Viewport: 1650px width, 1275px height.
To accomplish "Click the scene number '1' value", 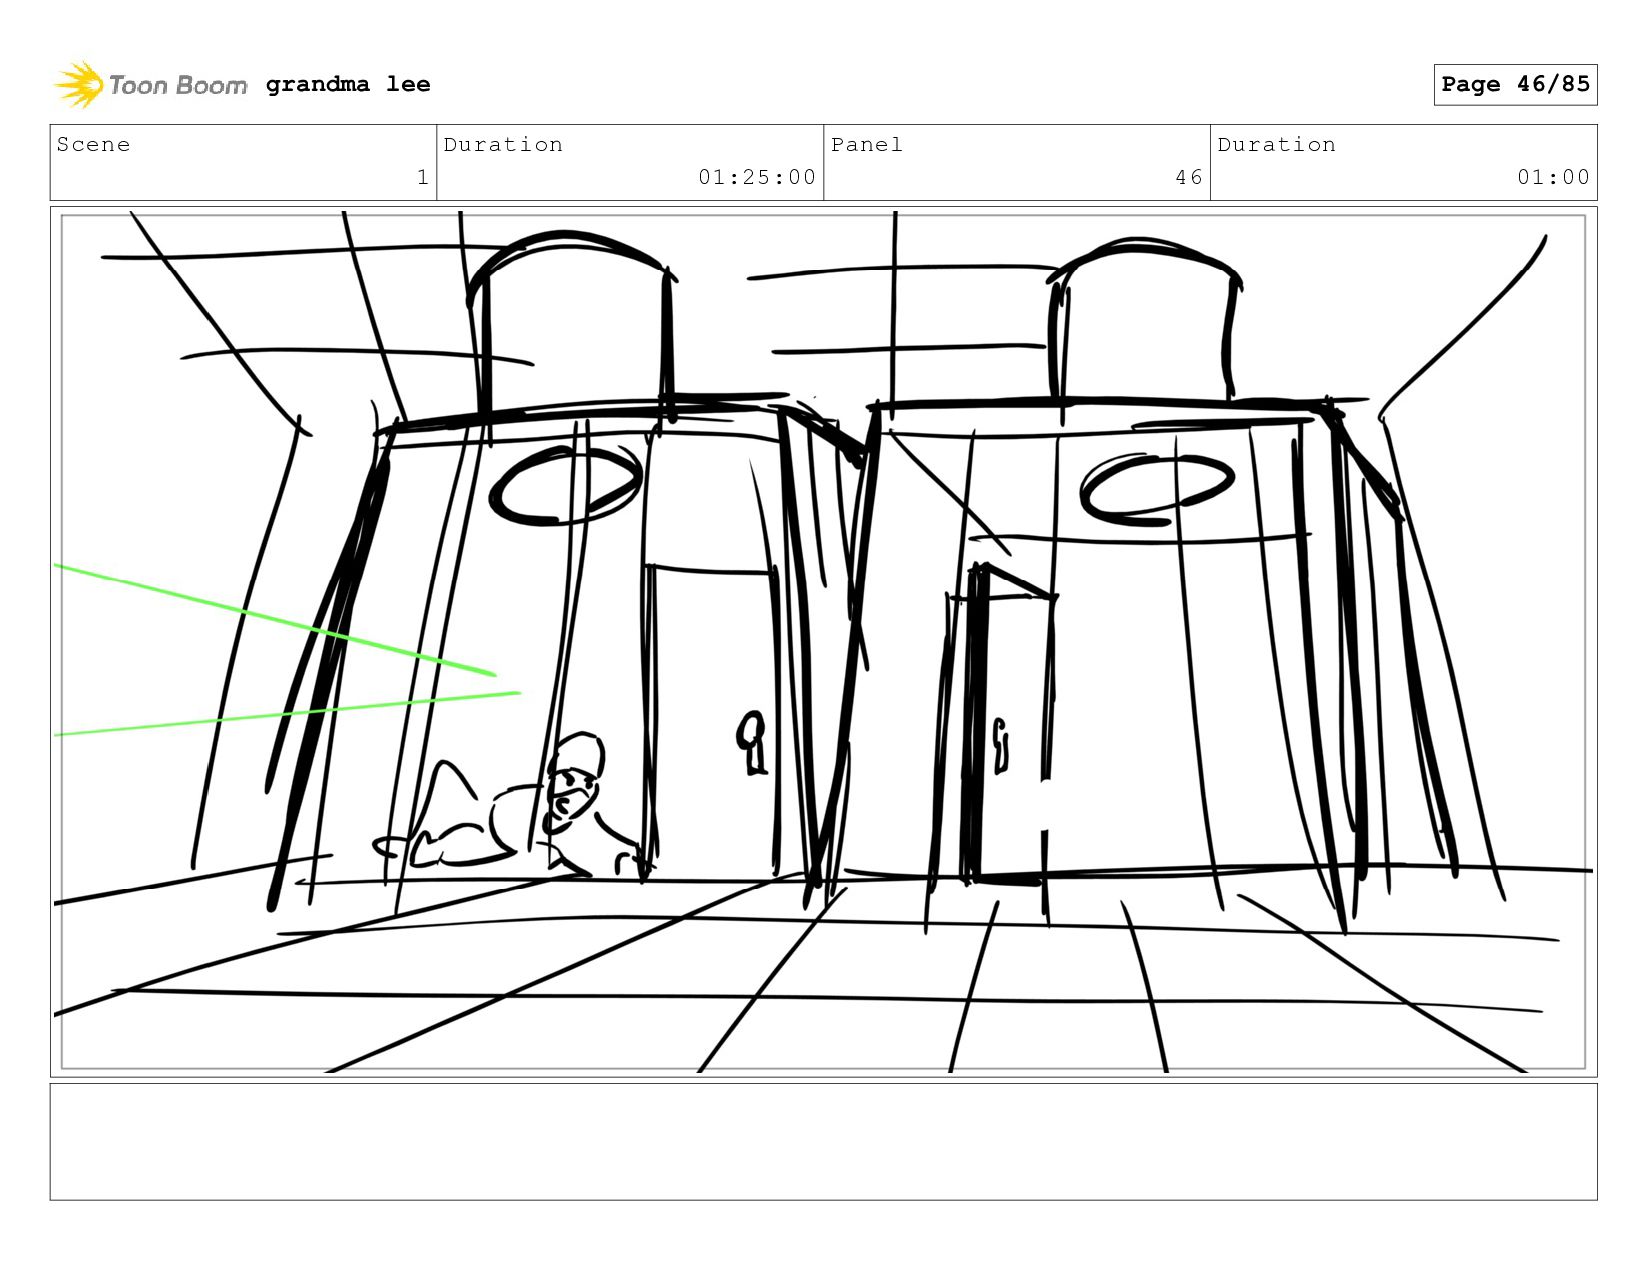I will click(423, 177).
